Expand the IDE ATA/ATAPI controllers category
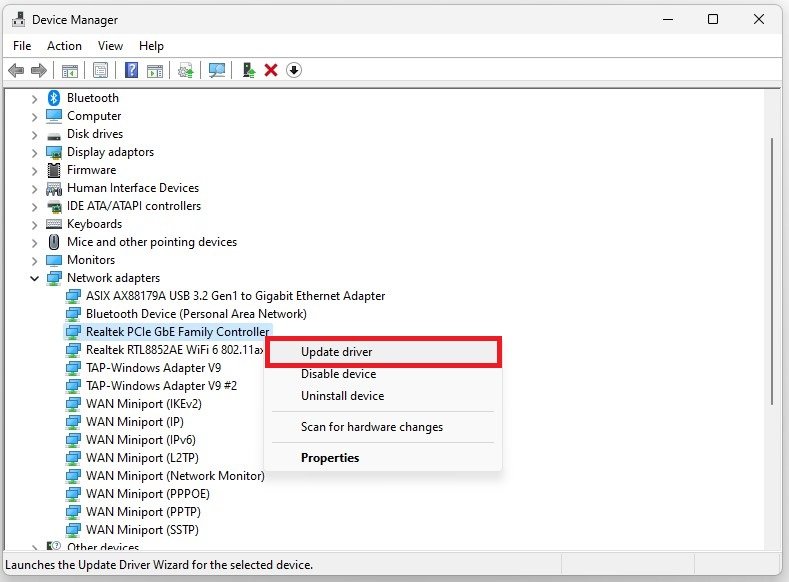Viewport: 789px width, 582px height. 34,207
